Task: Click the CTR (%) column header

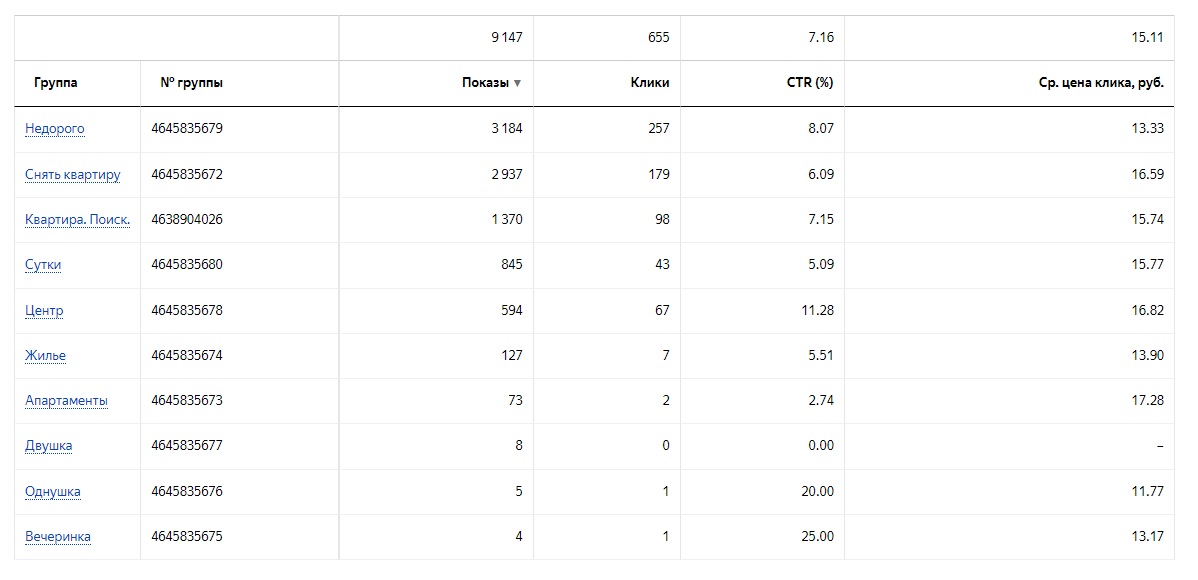Action: (x=810, y=83)
